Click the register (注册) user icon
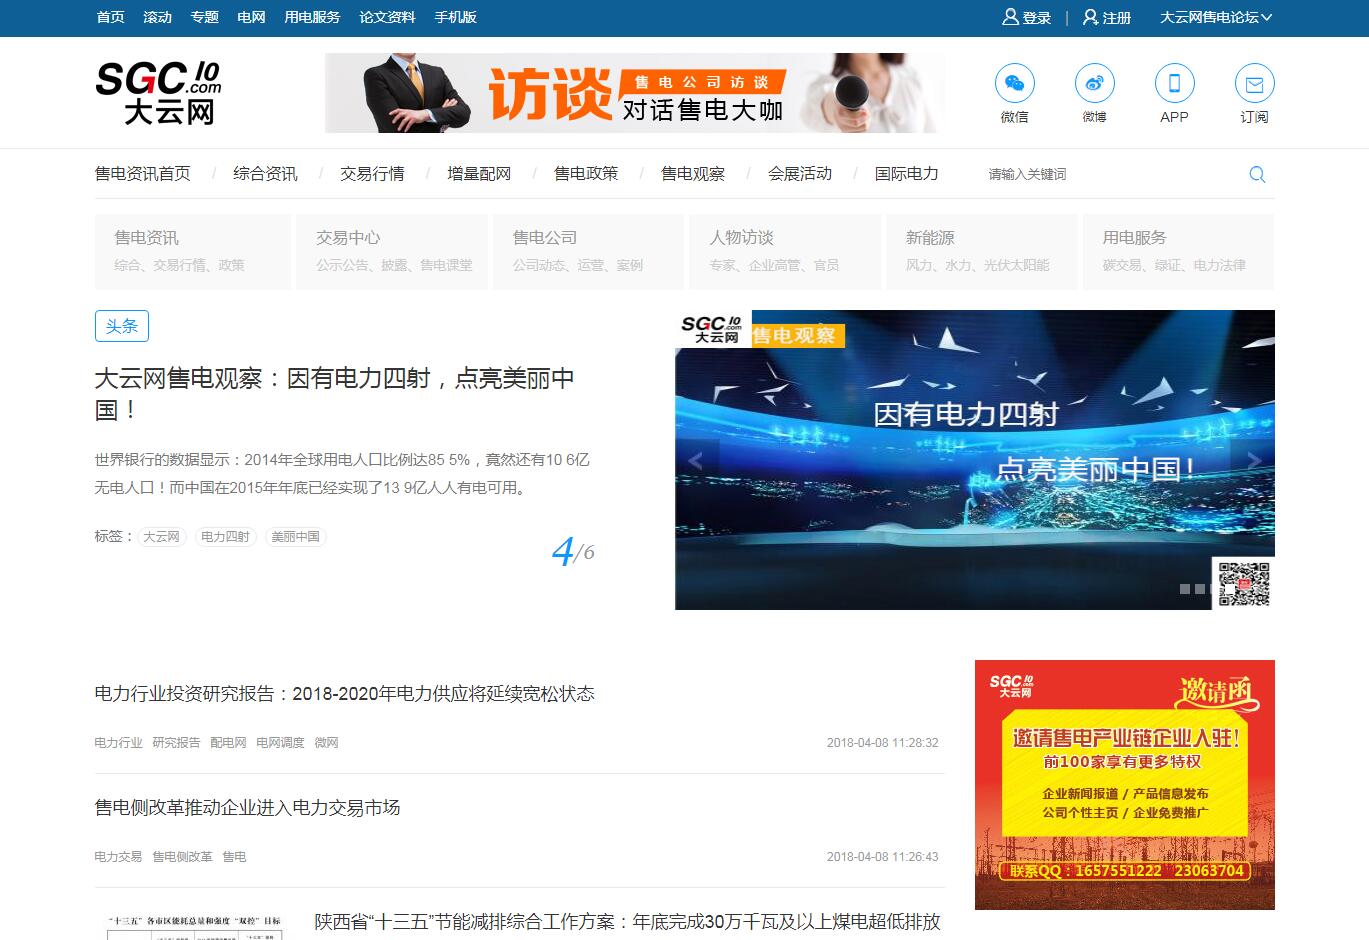Viewport: 1369px width, 940px height. [x=1090, y=17]
